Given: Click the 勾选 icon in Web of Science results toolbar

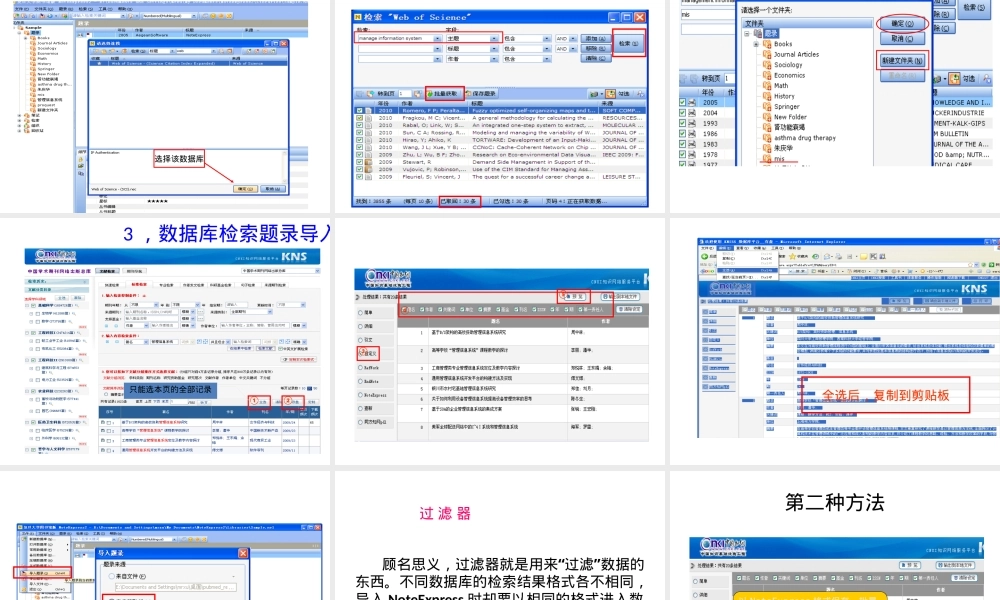Looking at the screenshot, I should [610, 94].
